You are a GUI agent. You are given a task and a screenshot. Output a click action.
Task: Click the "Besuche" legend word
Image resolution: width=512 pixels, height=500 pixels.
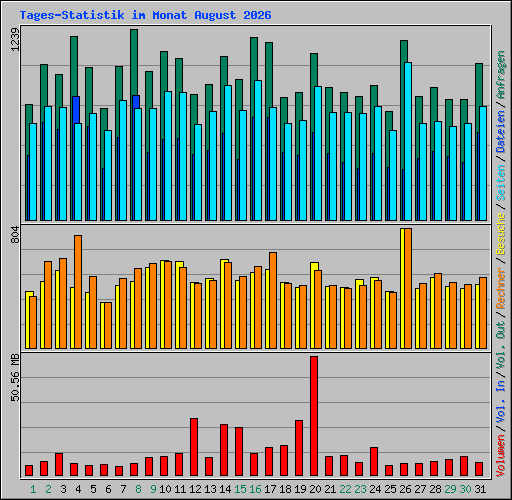(500, 234)
